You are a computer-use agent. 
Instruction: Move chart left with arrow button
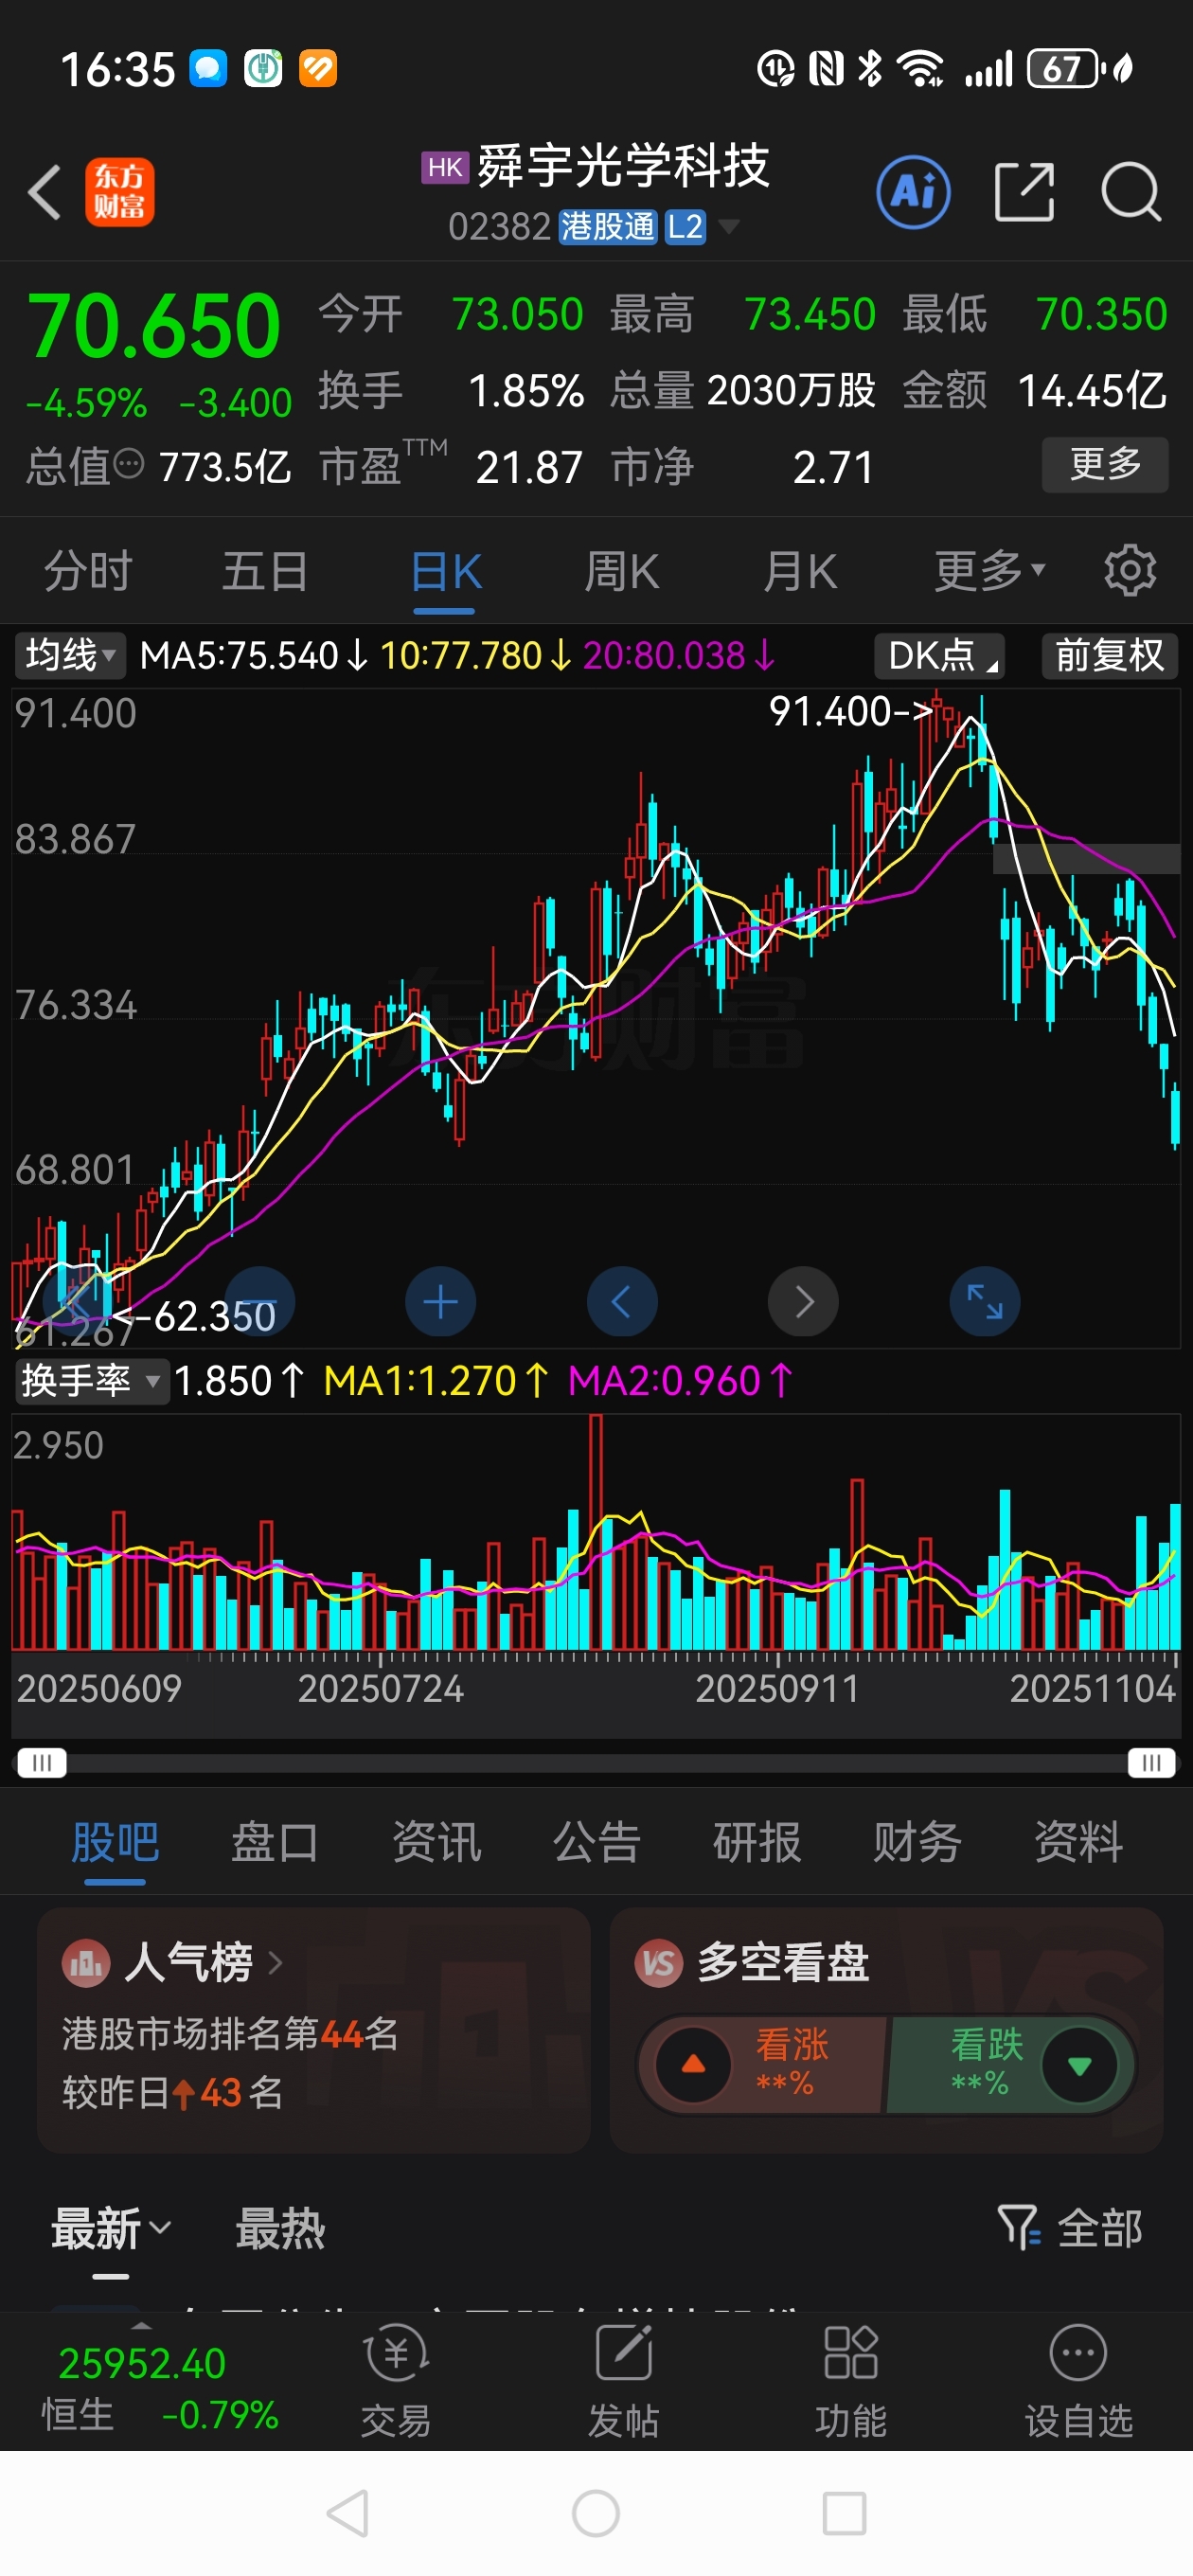click(622, 1302)
